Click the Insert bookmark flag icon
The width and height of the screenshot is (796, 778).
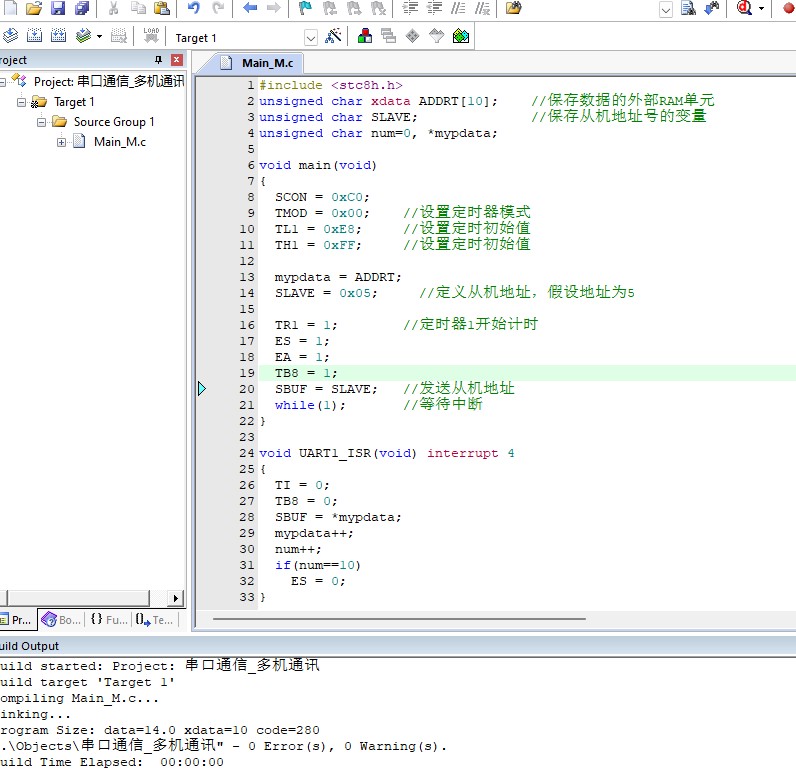click(305, 8)
